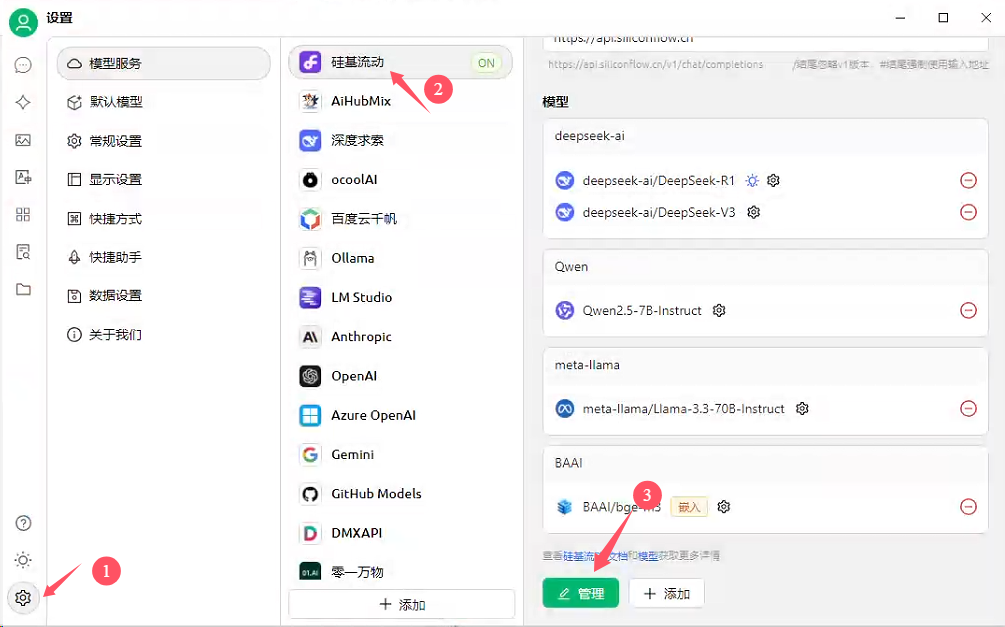The height and width of the screenshot is (627, 1005).
Task: Remove the DeepSeek-V3 model
Action: click(968, 212)
